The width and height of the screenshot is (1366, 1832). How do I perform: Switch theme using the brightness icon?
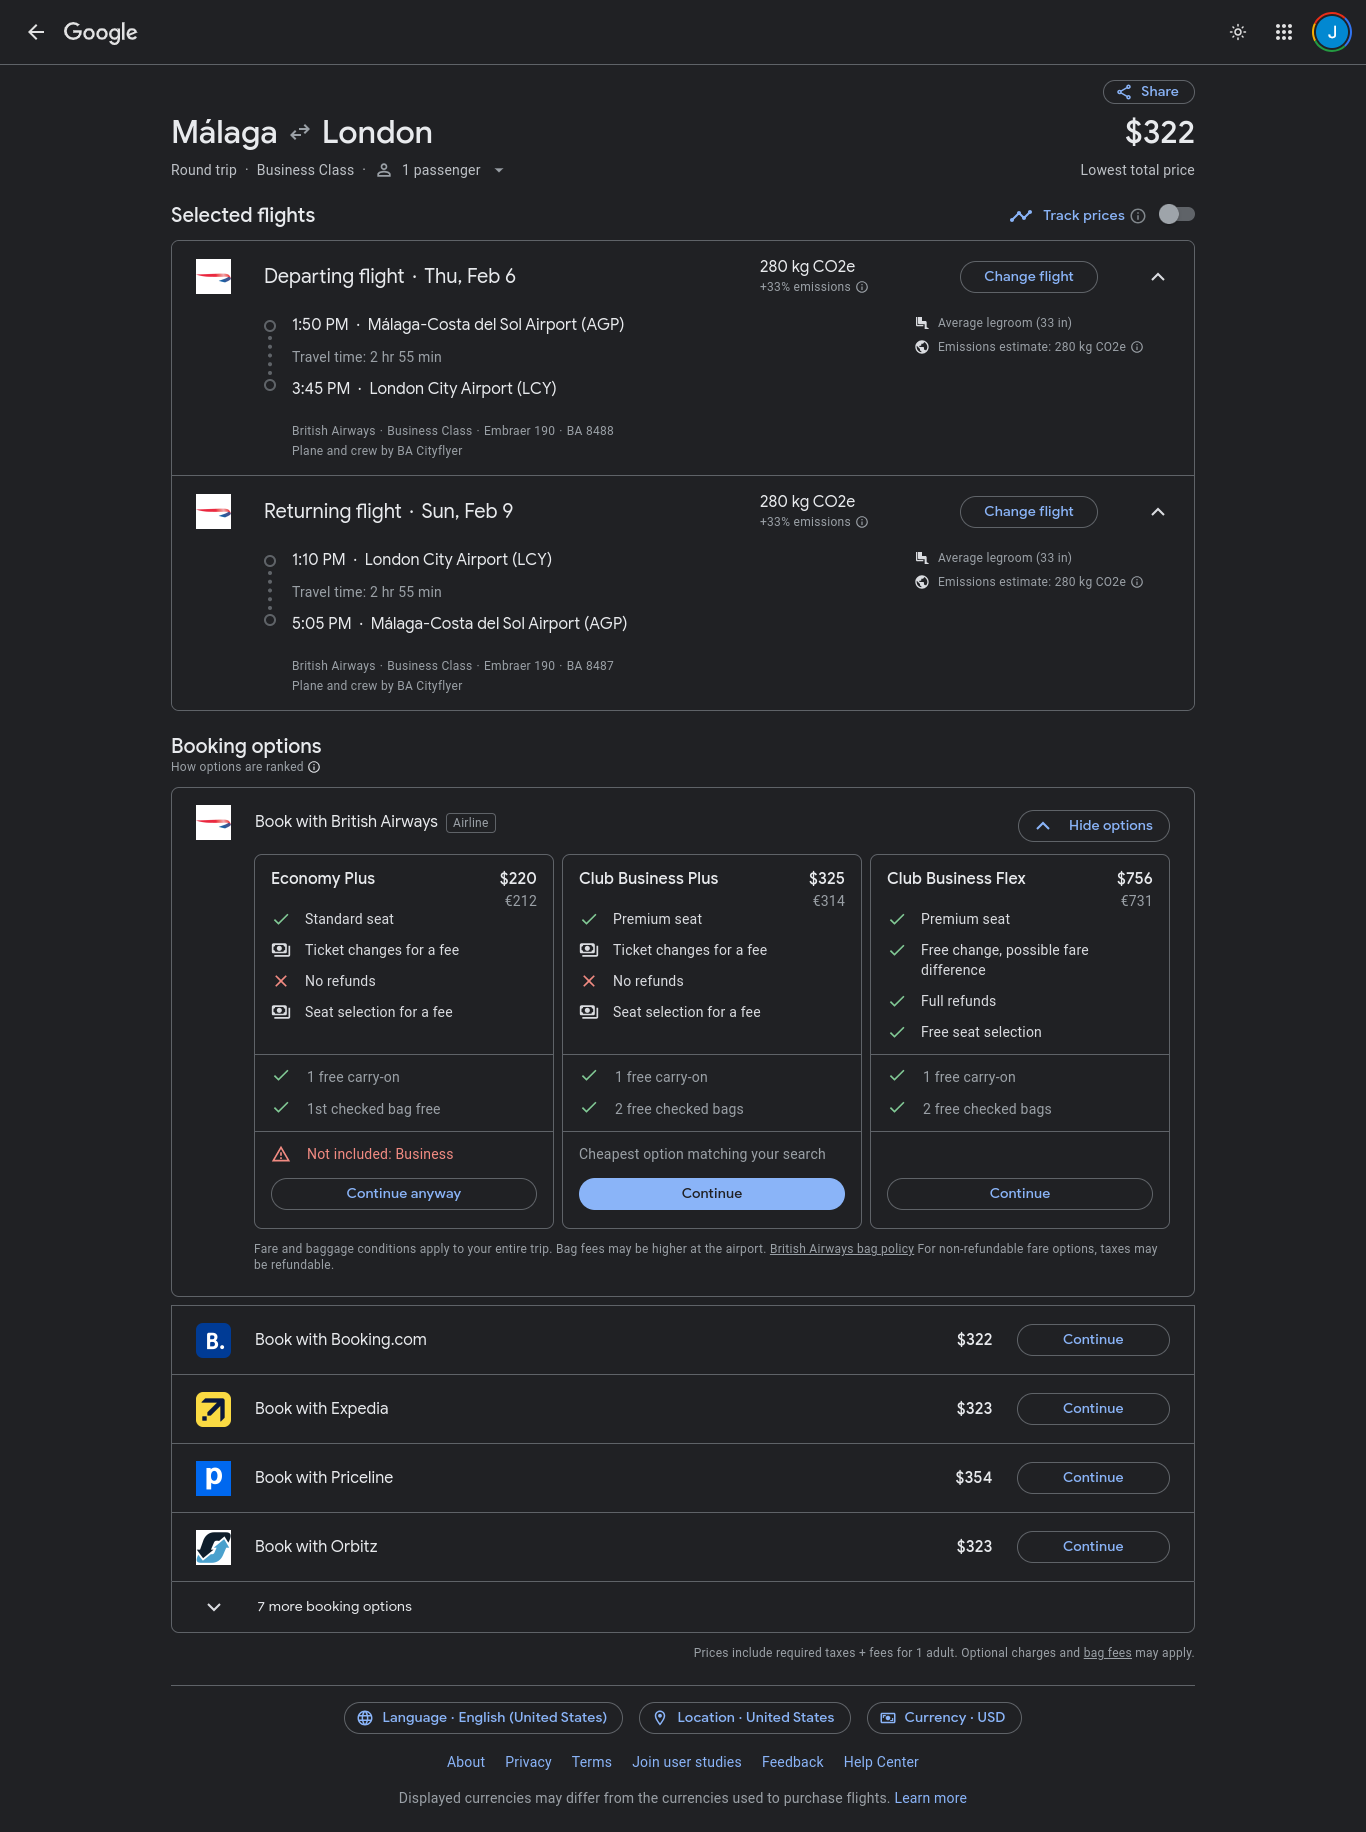(x=1238, y=32)
